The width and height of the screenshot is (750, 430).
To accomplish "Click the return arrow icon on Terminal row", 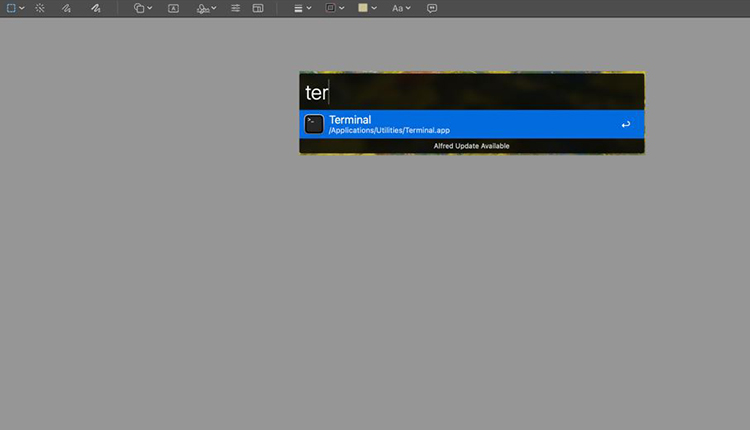I will [626, 124].
